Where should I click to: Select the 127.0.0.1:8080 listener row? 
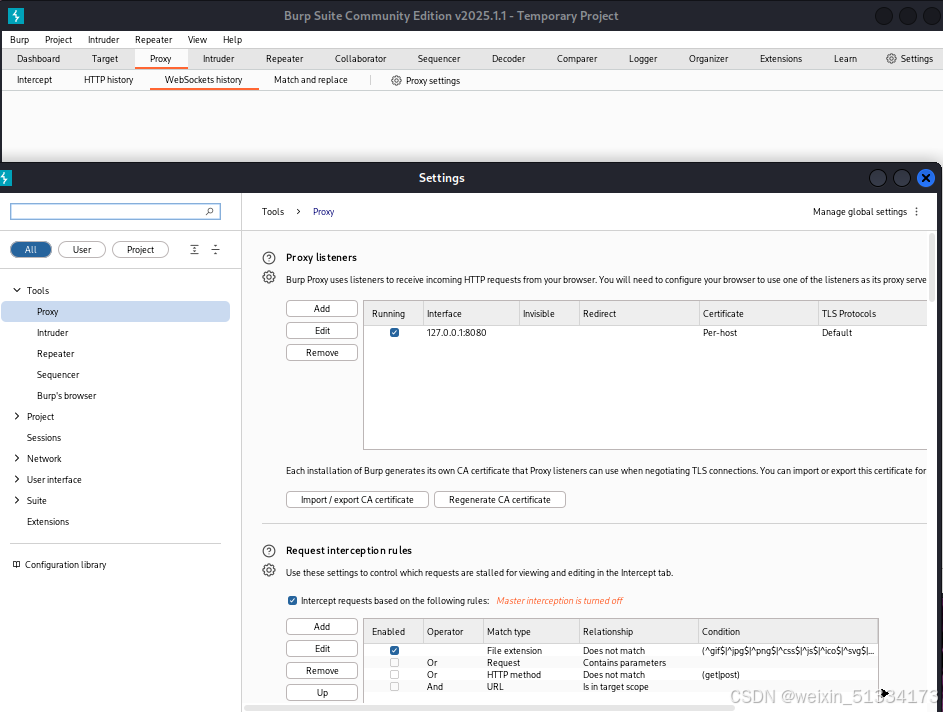click(645, 333)
